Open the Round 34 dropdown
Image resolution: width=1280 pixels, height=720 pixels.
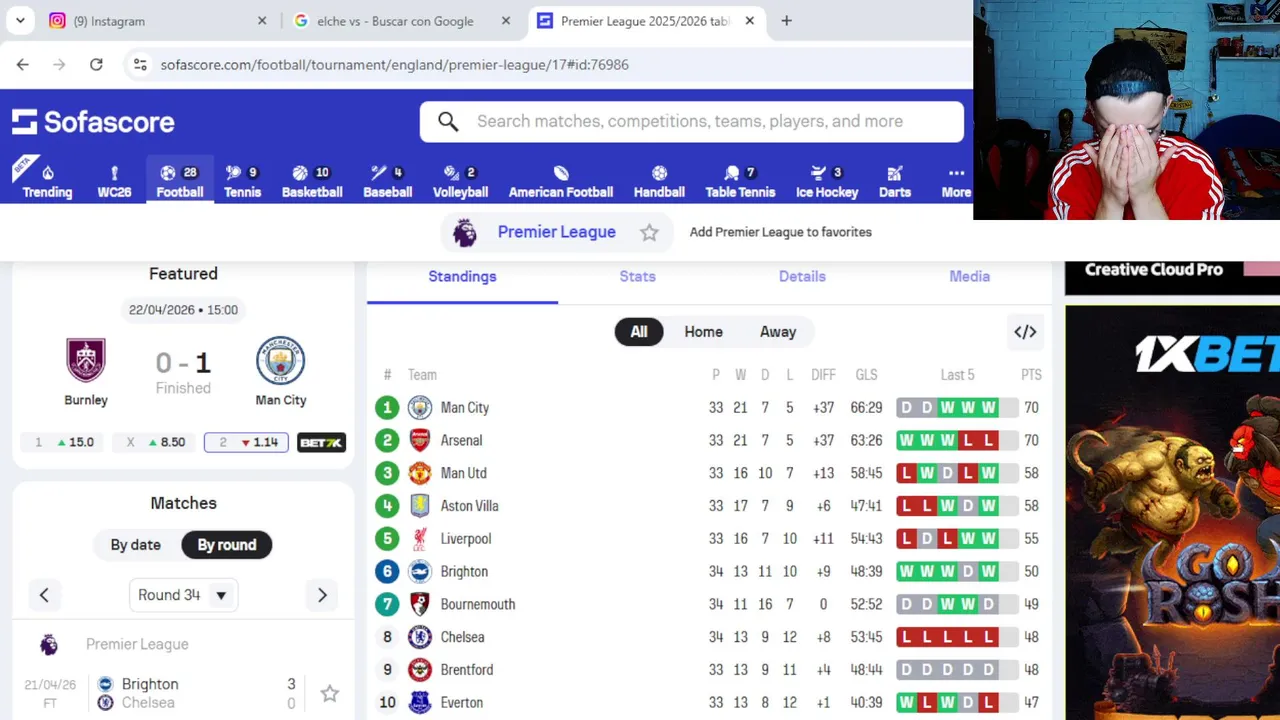pyautogui.click(x=183, y=595)
